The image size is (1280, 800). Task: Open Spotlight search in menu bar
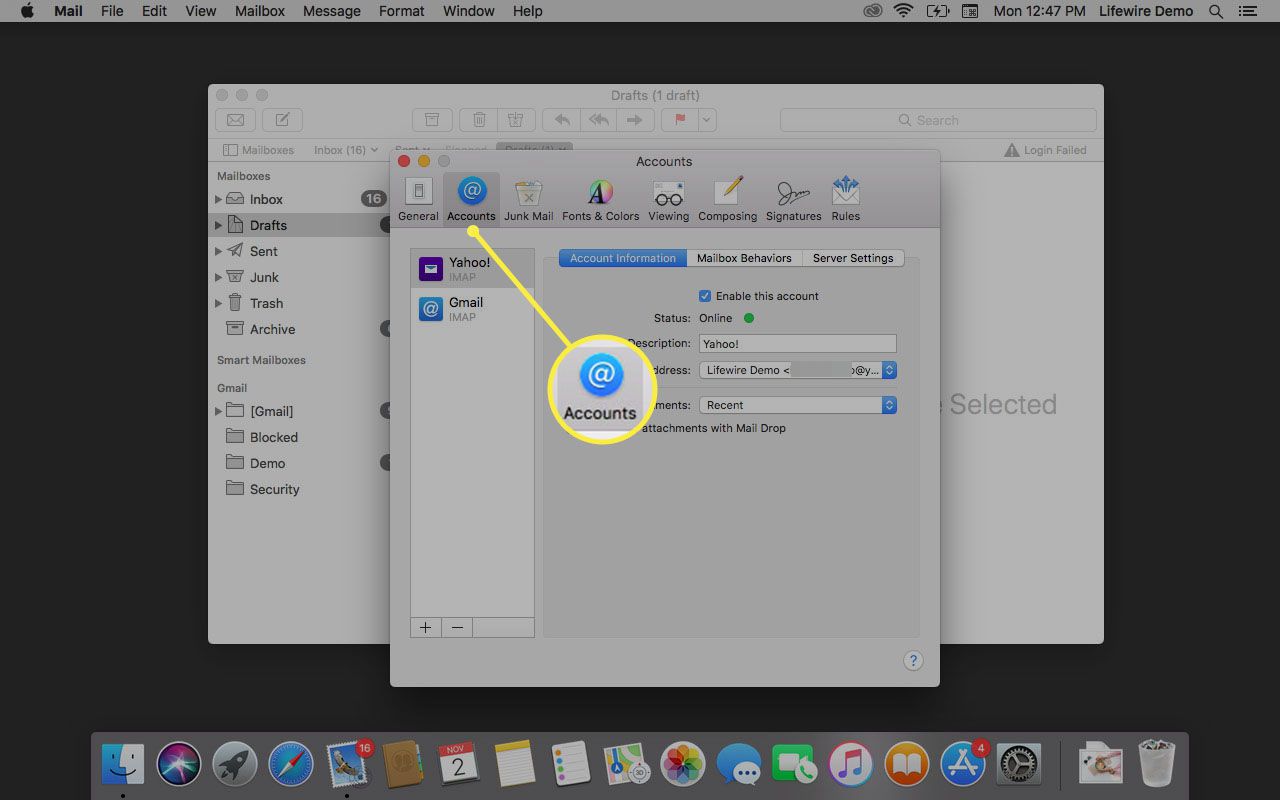(1216, 11)
